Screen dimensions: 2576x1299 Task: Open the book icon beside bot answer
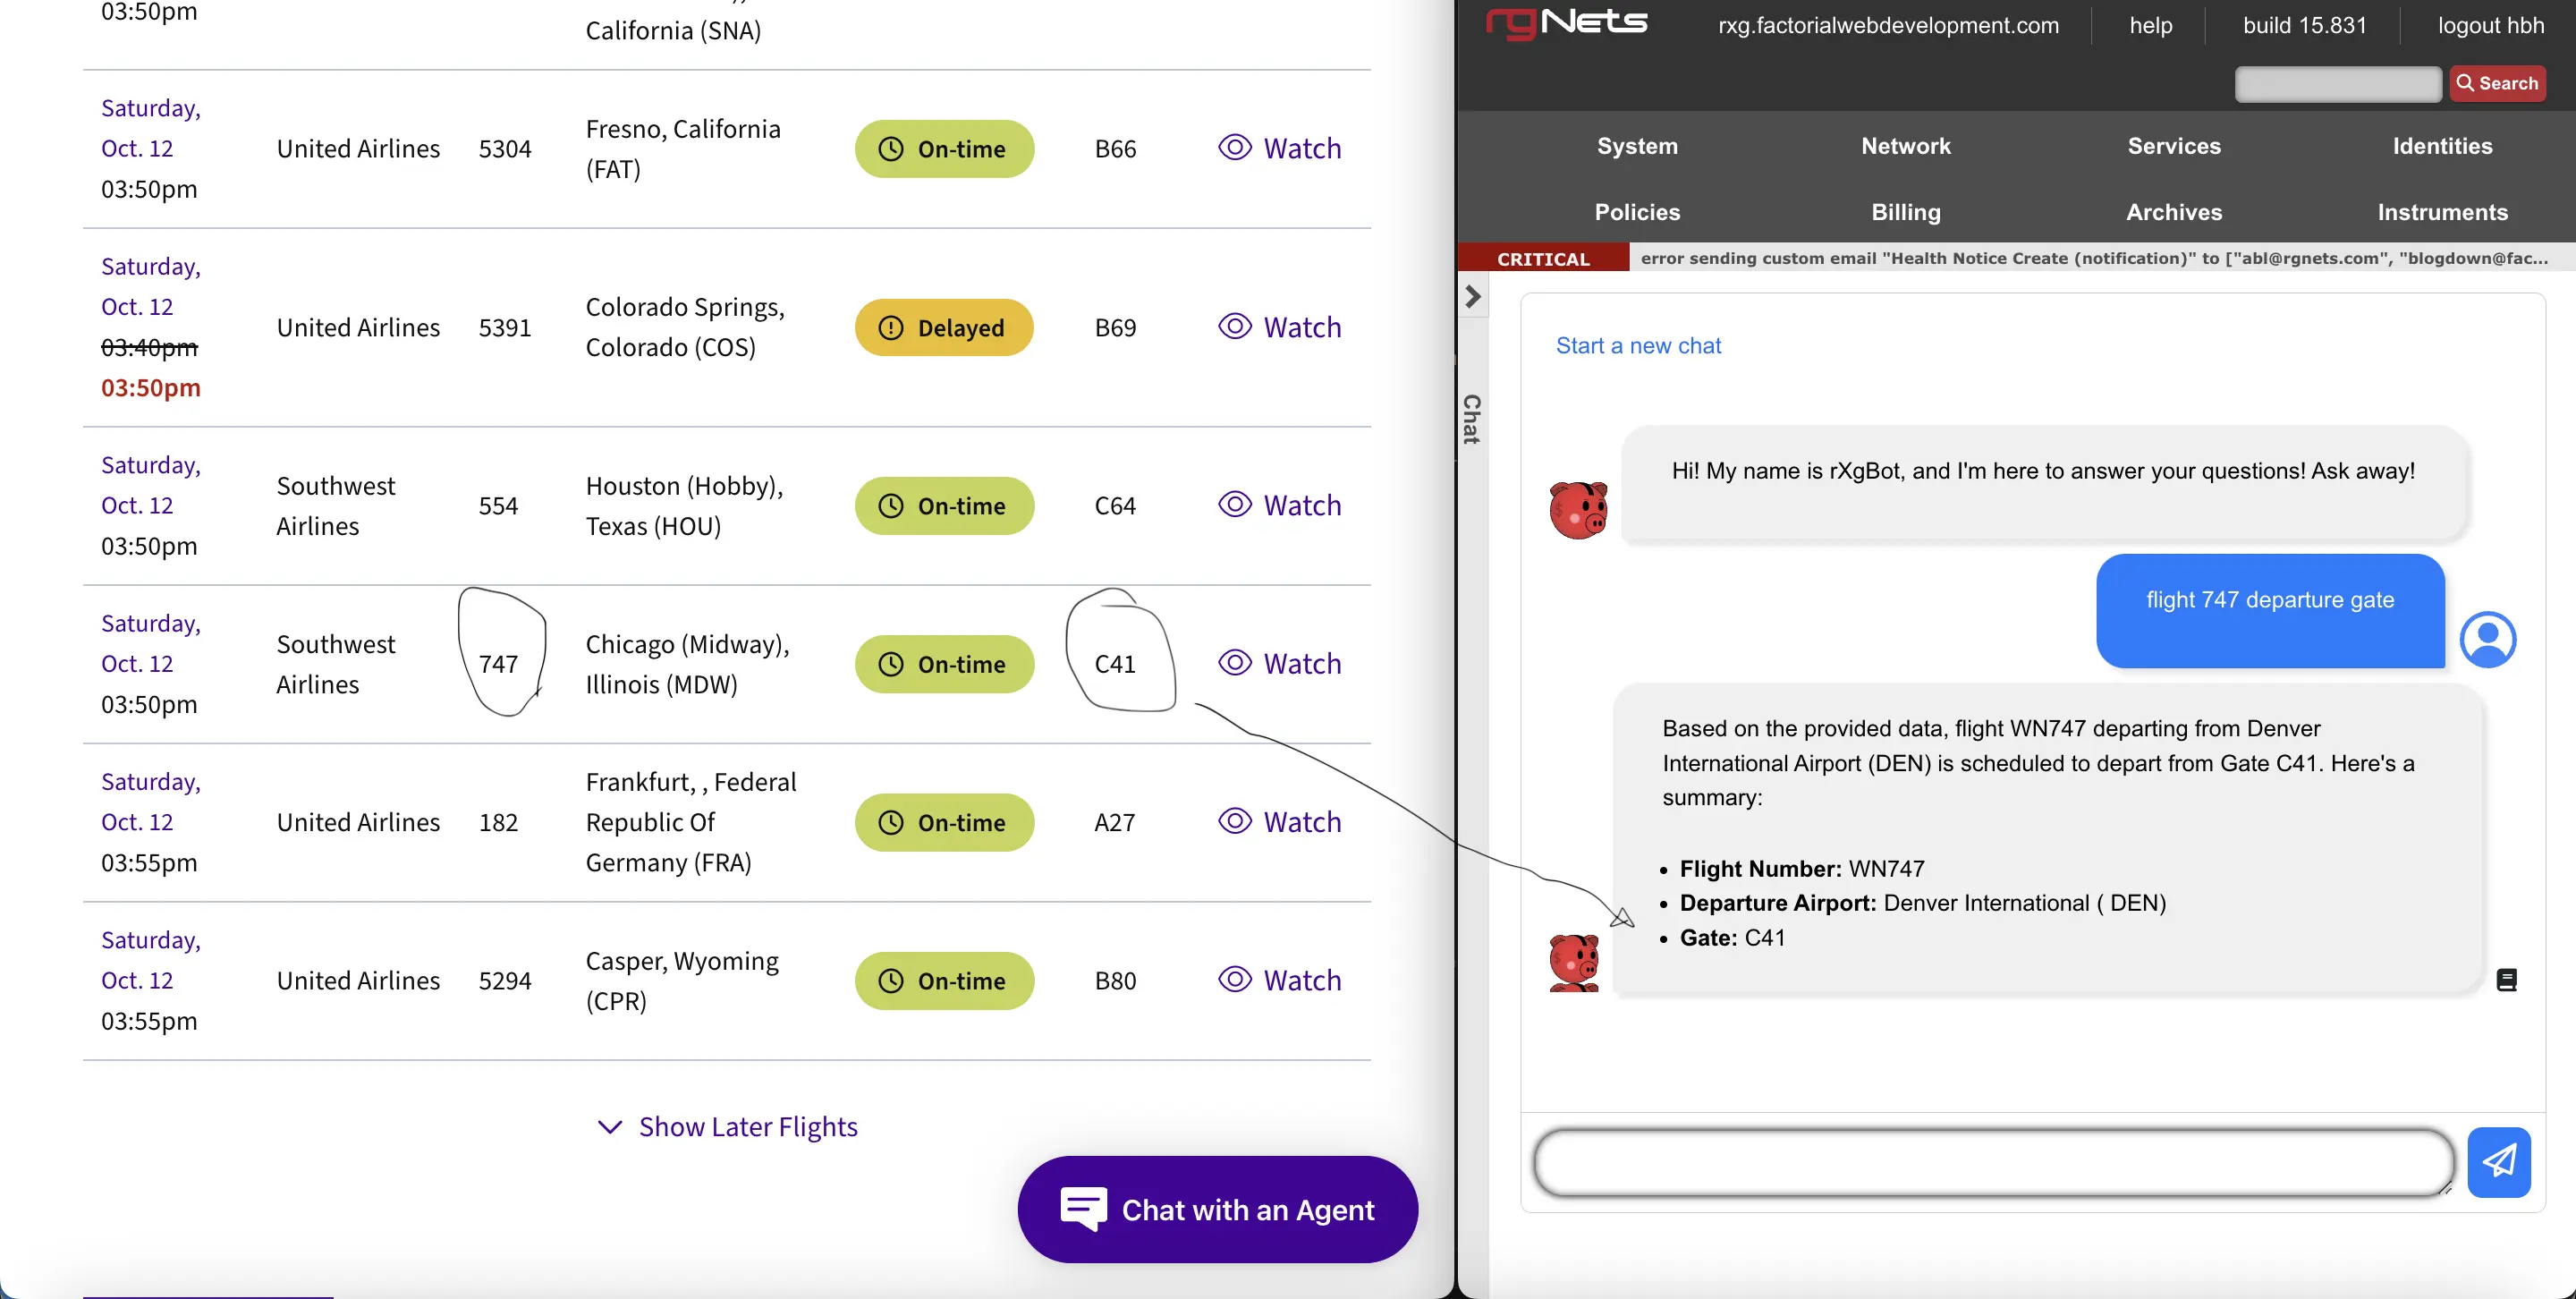pos(2506,980)
